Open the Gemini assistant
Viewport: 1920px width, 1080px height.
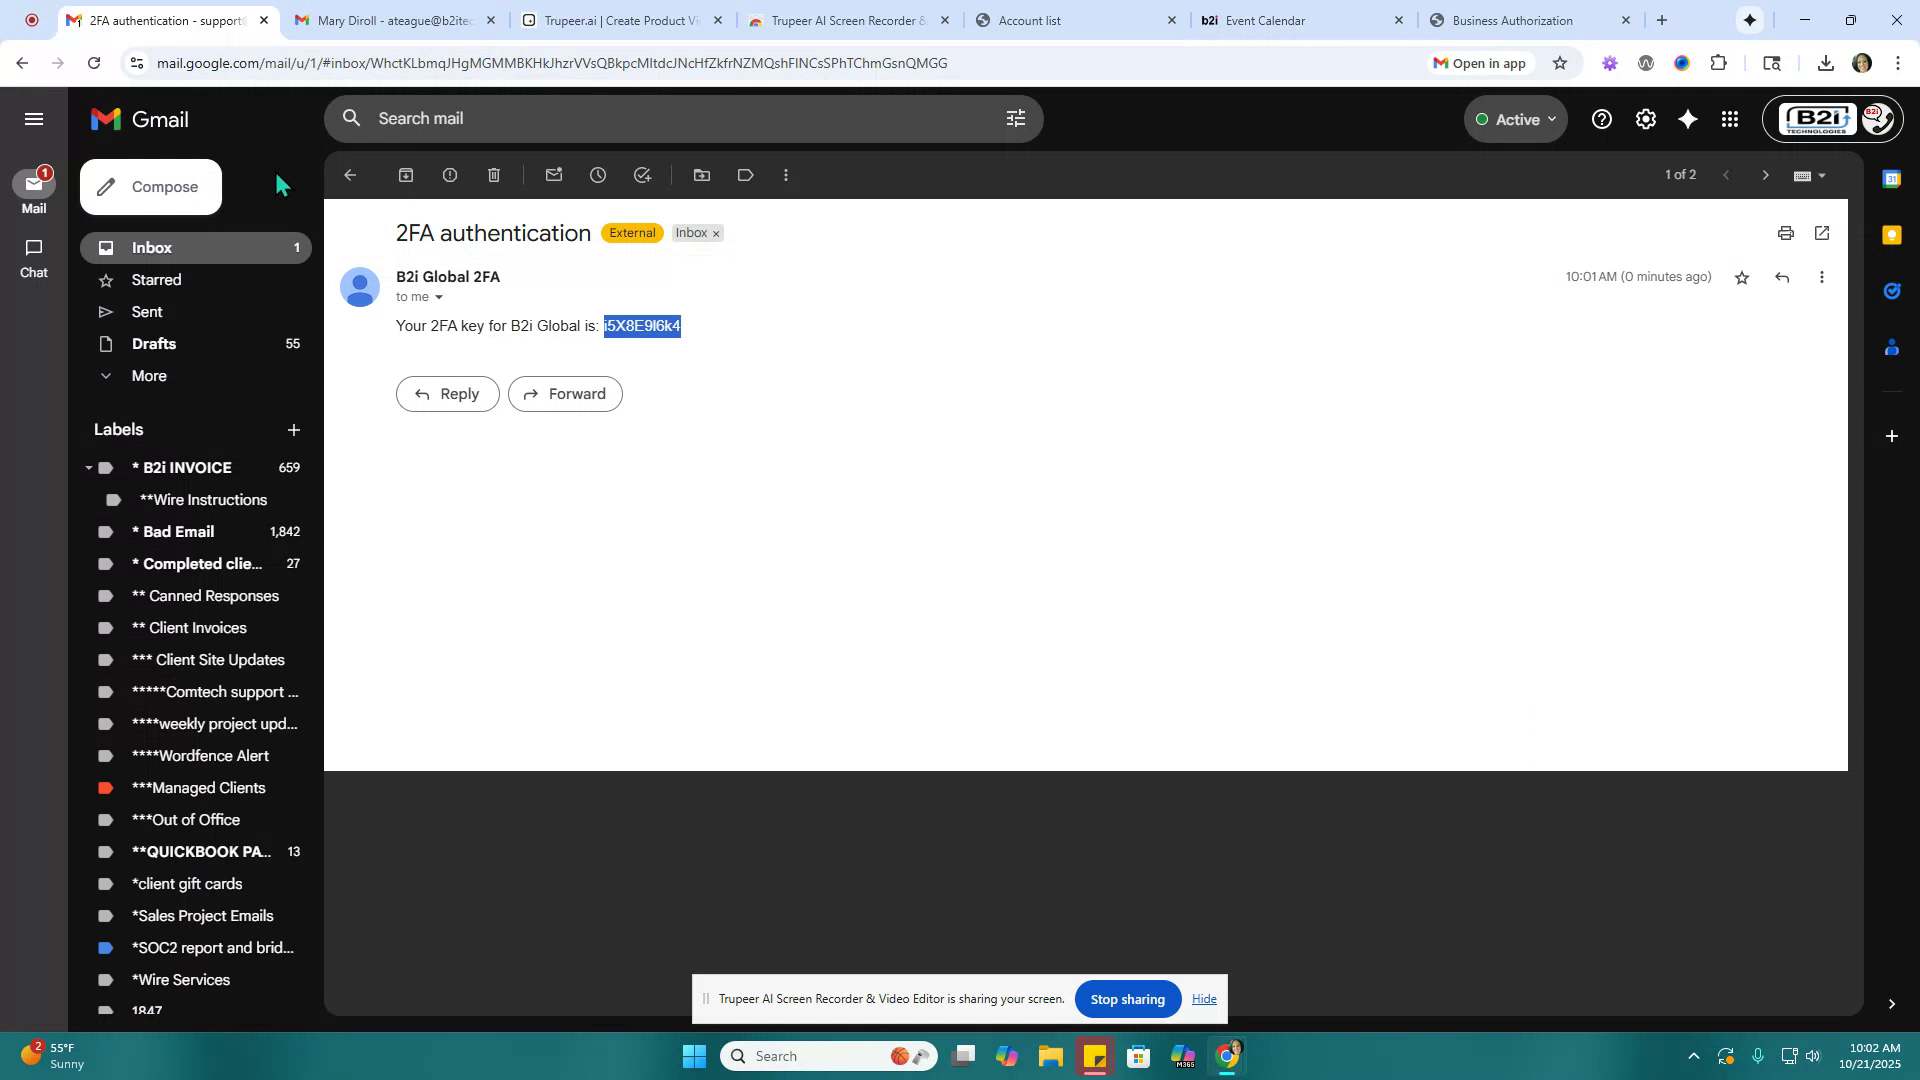click(1687, 118)
